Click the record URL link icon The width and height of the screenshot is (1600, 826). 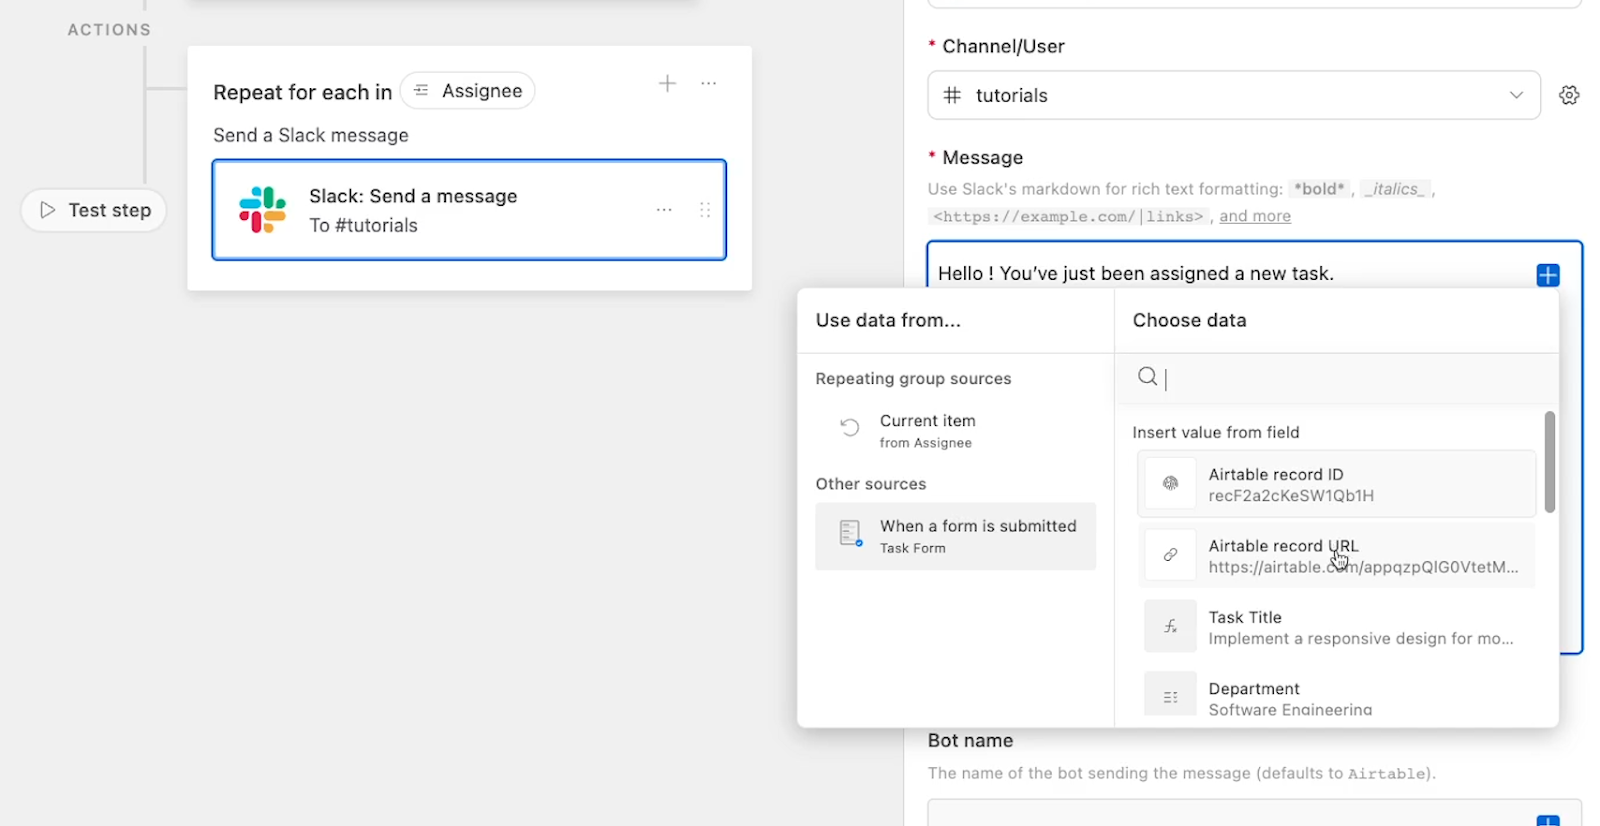click(x=1170, y=555)
